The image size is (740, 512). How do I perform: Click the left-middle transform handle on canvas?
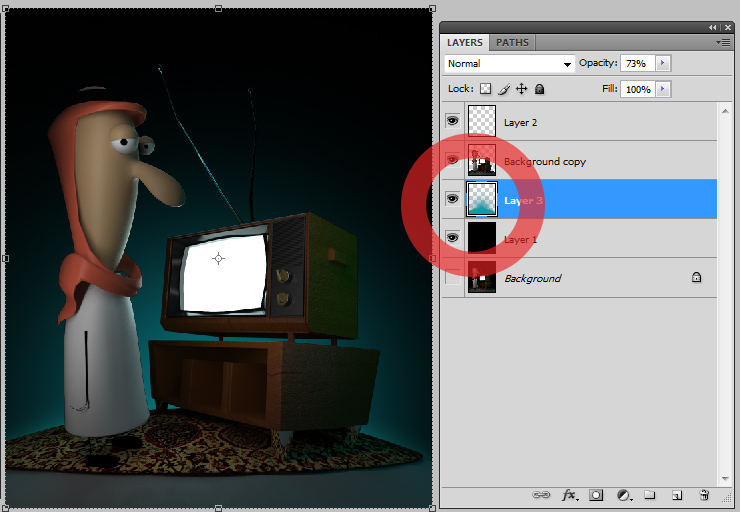[x=6, y=259]
